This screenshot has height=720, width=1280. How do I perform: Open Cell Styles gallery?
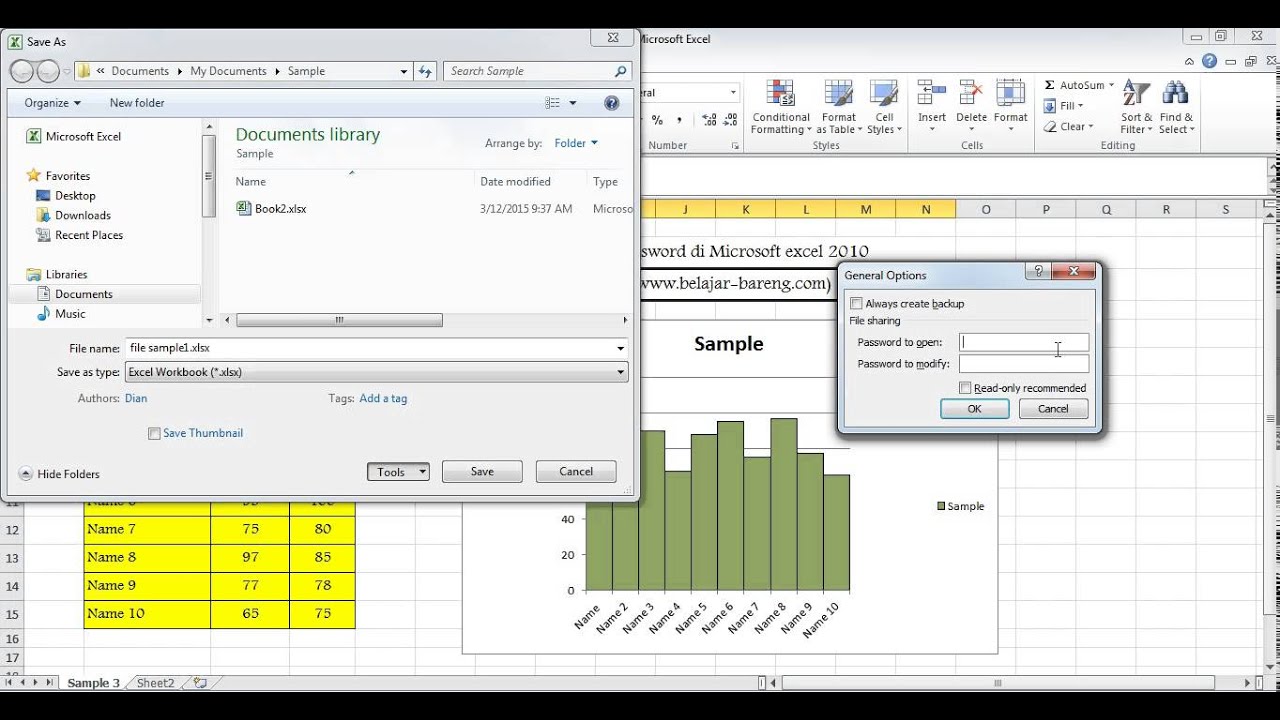(883, 107)
